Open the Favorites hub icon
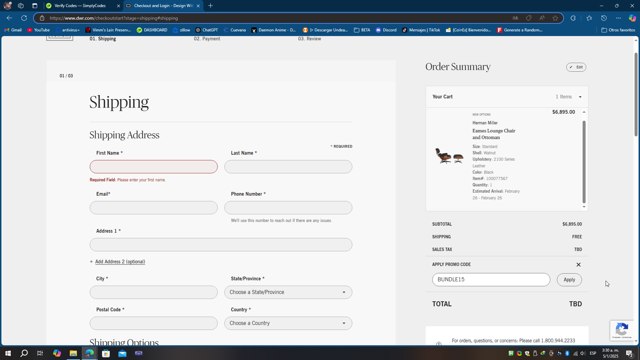The height and width of the screenshot is (360, 640). point(589,18)
